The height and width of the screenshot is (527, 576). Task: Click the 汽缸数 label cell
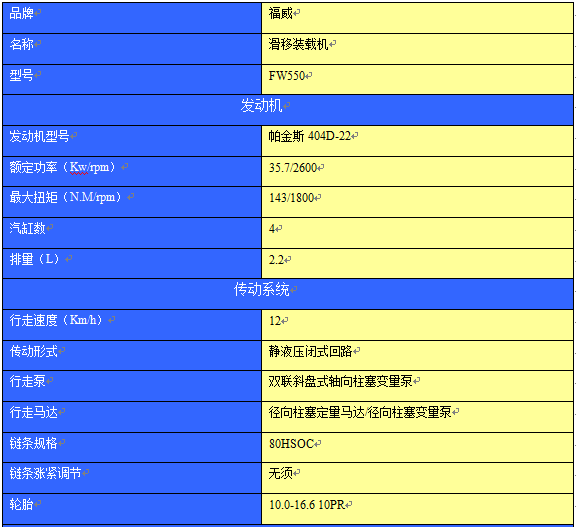click(132, 233)
